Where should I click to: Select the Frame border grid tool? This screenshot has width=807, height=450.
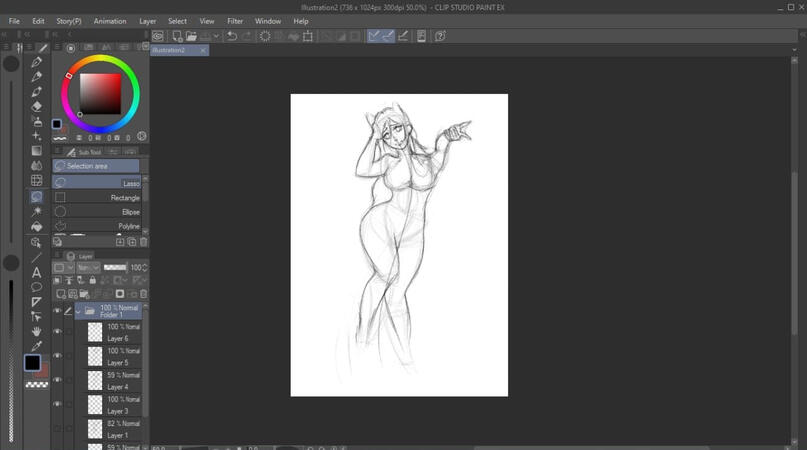(37, 180)
